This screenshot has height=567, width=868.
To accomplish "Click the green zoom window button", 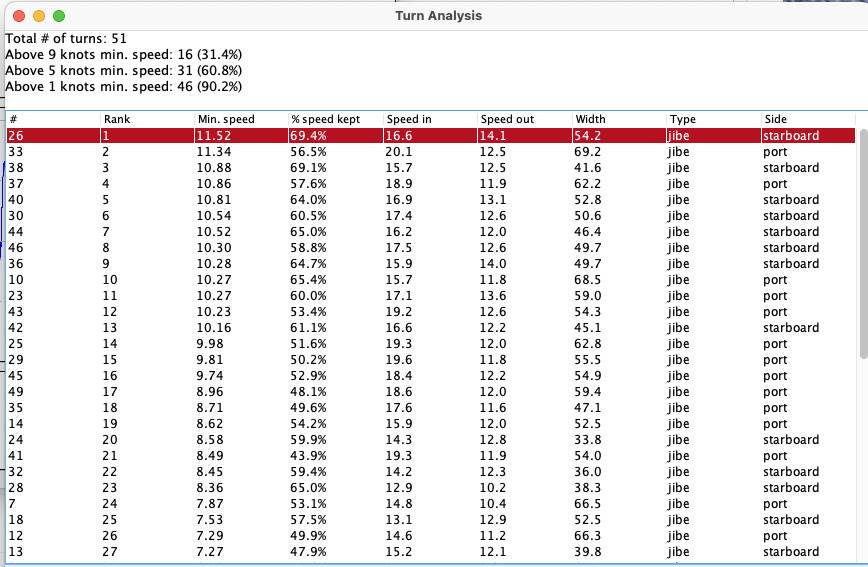I will [x=59, y=16].
